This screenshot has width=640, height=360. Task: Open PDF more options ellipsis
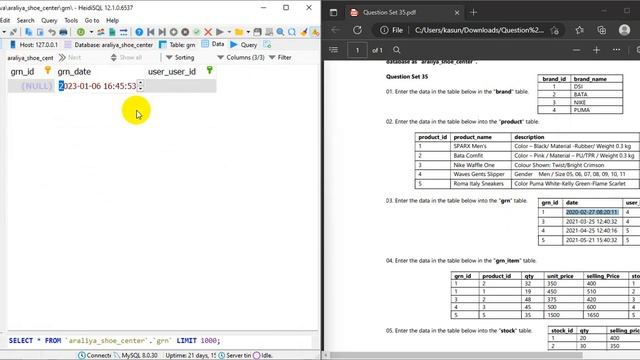[x=616, y=50]
